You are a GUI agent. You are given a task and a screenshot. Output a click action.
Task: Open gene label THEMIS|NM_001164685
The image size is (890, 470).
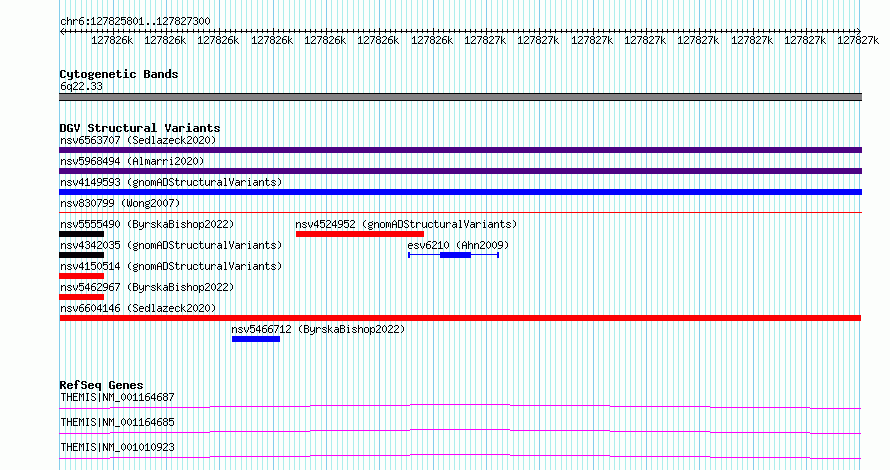117,422
